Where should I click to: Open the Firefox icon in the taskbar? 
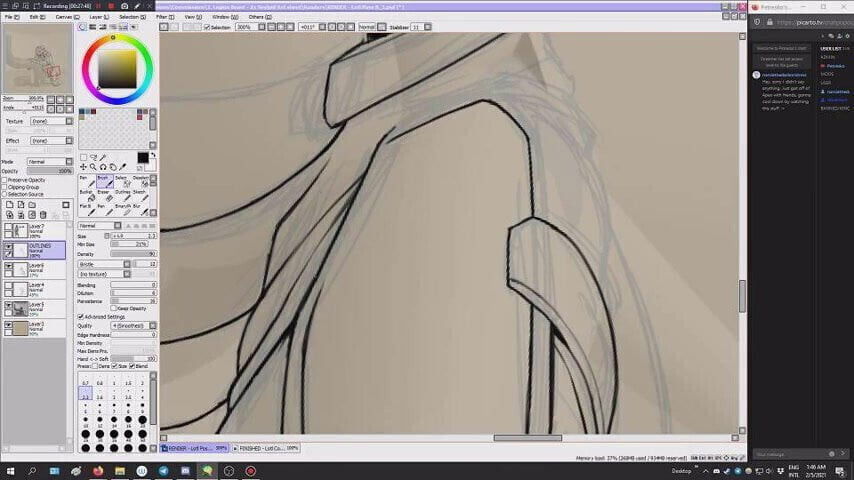[x=98, y=471]
